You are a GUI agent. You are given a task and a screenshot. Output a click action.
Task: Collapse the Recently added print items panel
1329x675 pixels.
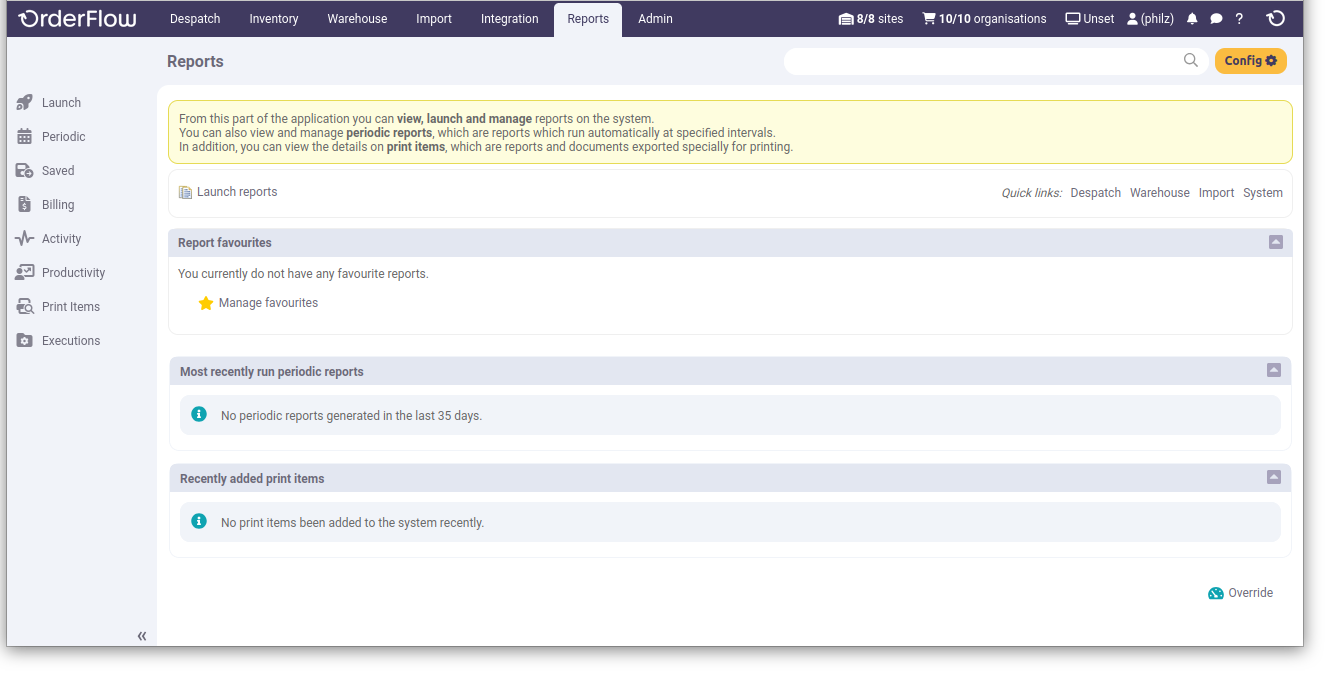pos(1274,477)
